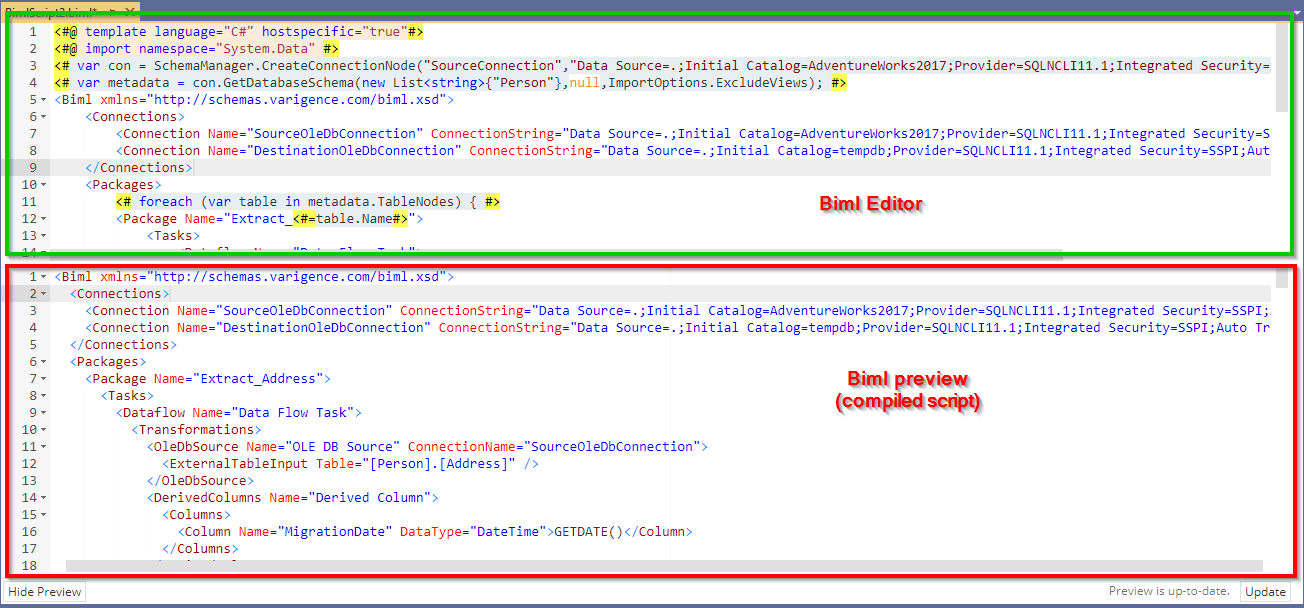The image size is (1304, 608).
Task: Click the "Derived Column" name in the preview
Action: tap(370, 498)
